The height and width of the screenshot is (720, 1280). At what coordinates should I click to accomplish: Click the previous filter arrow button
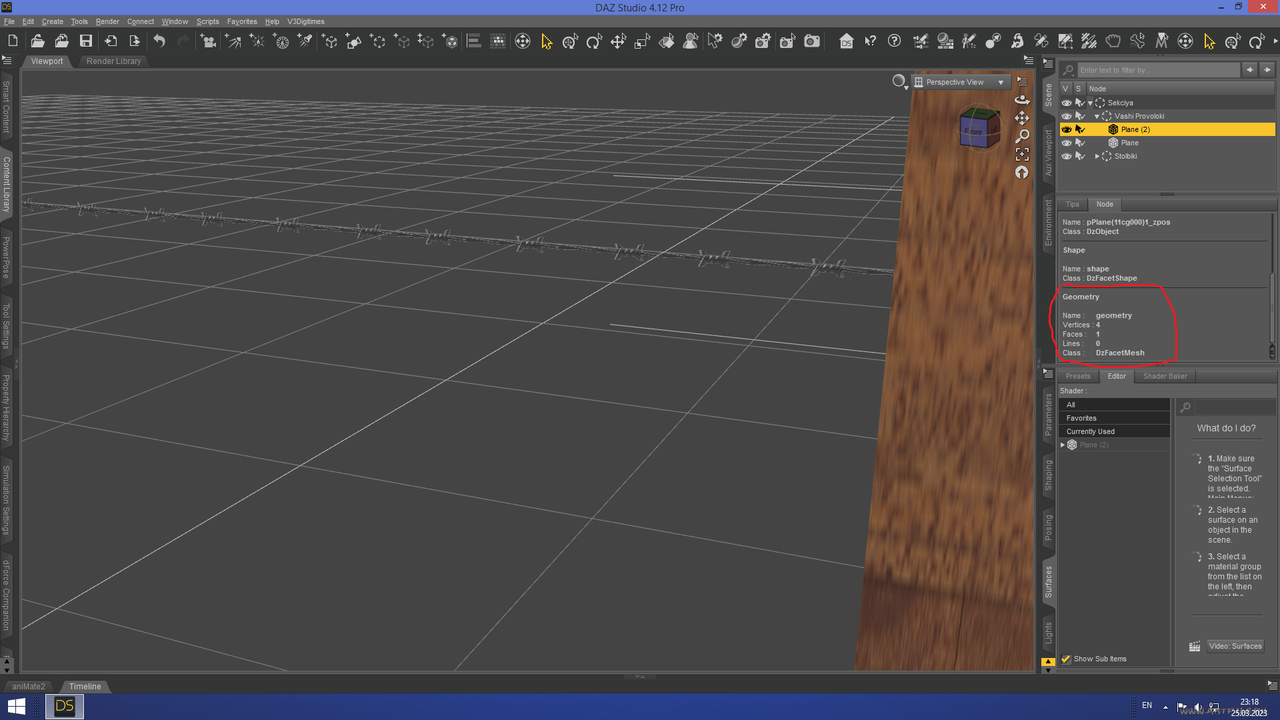1250,70
